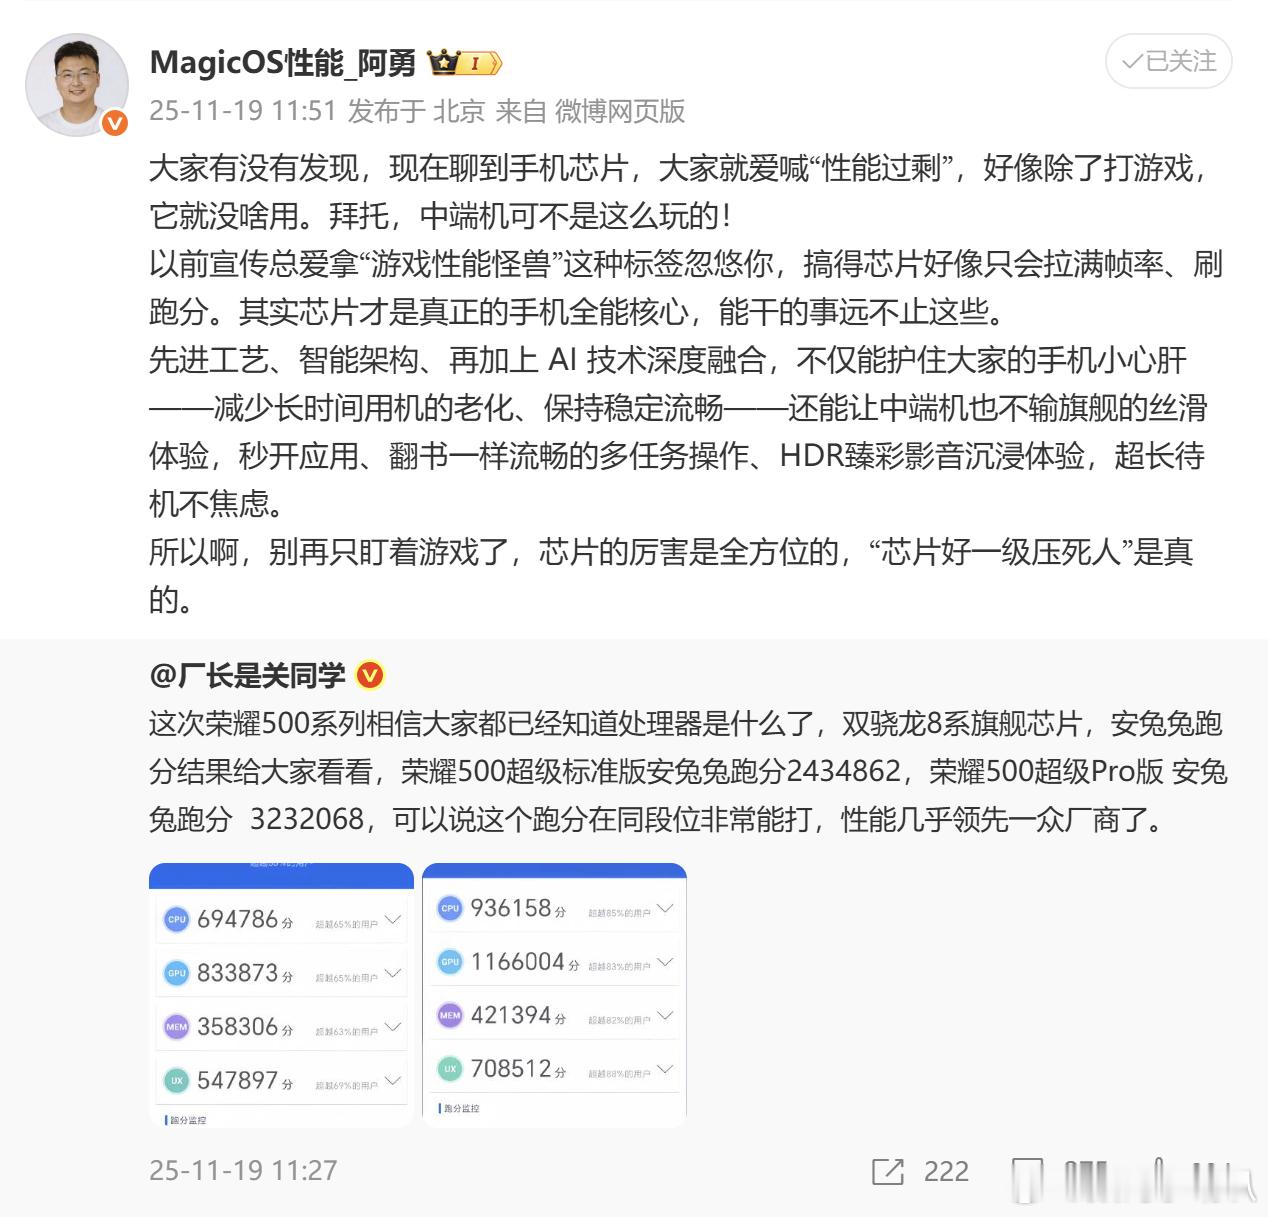Click CPU icon beside 694786 score
The height and width of the screenshot is (1217, 1268).
177,919
